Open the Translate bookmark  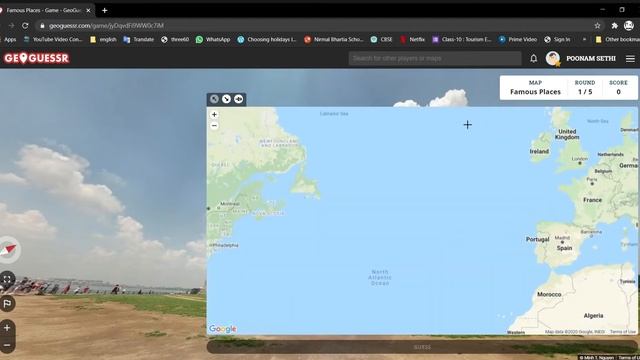point(139,40)
